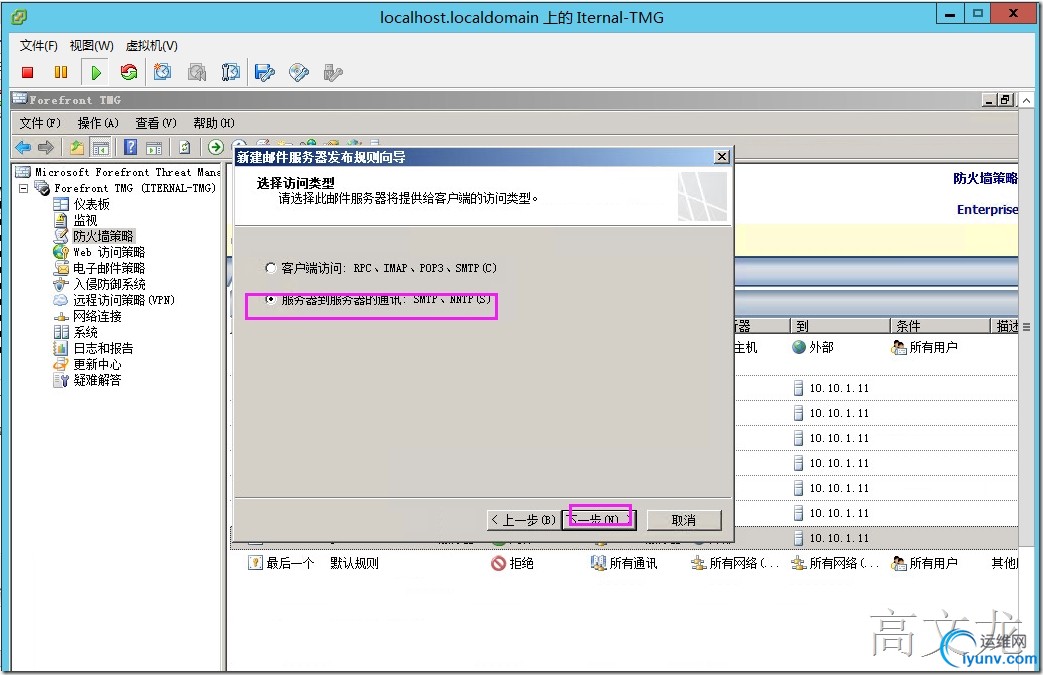Open Forefront TMG 文件(F) menu
This screenshot has width=1043, height=675.
(40, 123)
